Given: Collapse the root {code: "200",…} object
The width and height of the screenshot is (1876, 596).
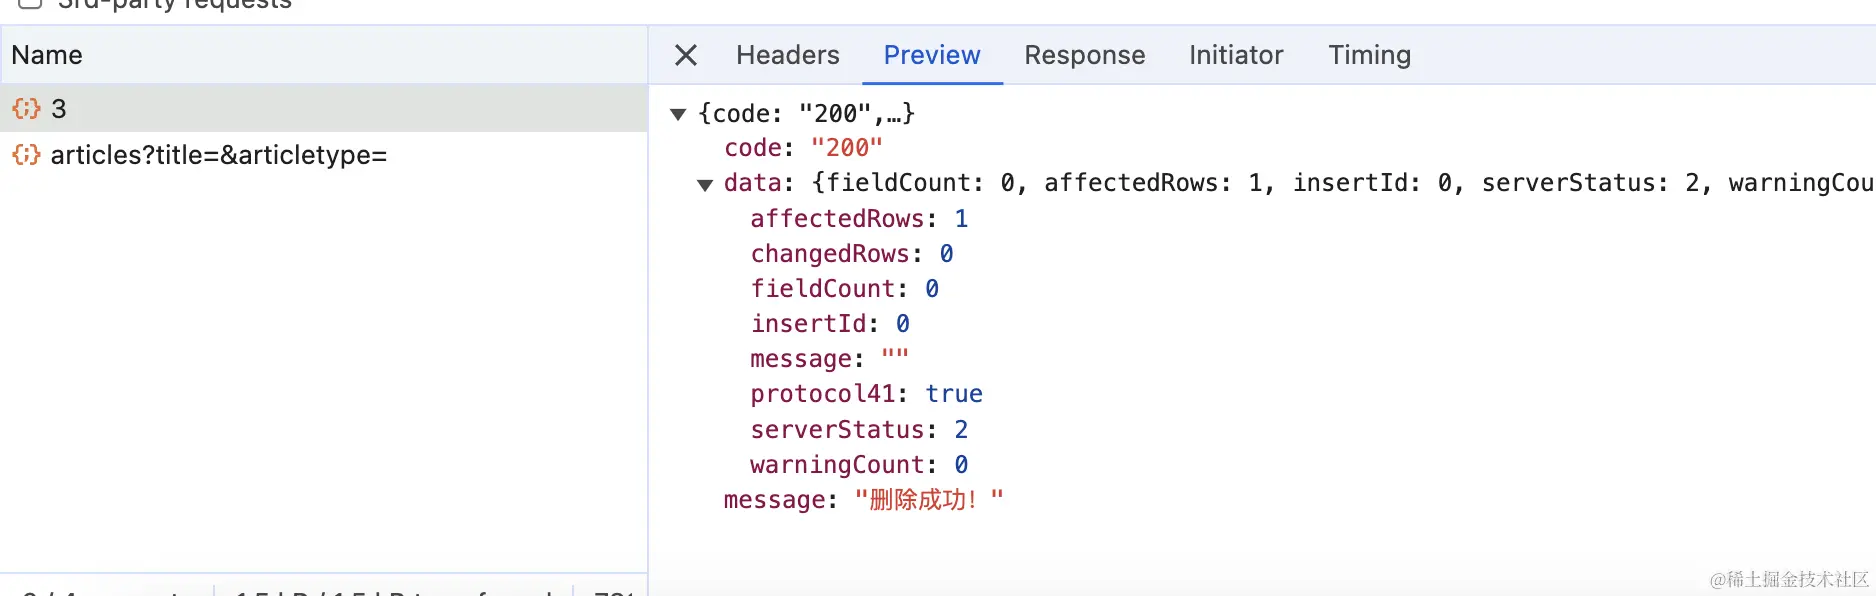Looking at the screenshot, I should tap(678, 114).
